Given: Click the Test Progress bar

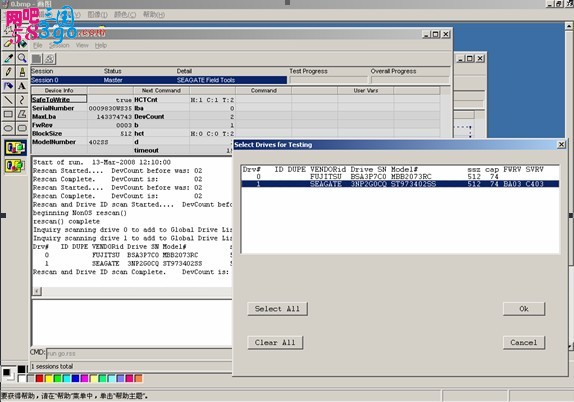Looking at the screenshot, I should pos(328,80).
